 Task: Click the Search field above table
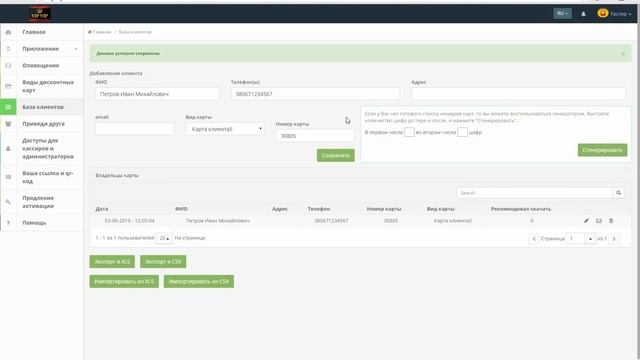(x=535, y=193)
